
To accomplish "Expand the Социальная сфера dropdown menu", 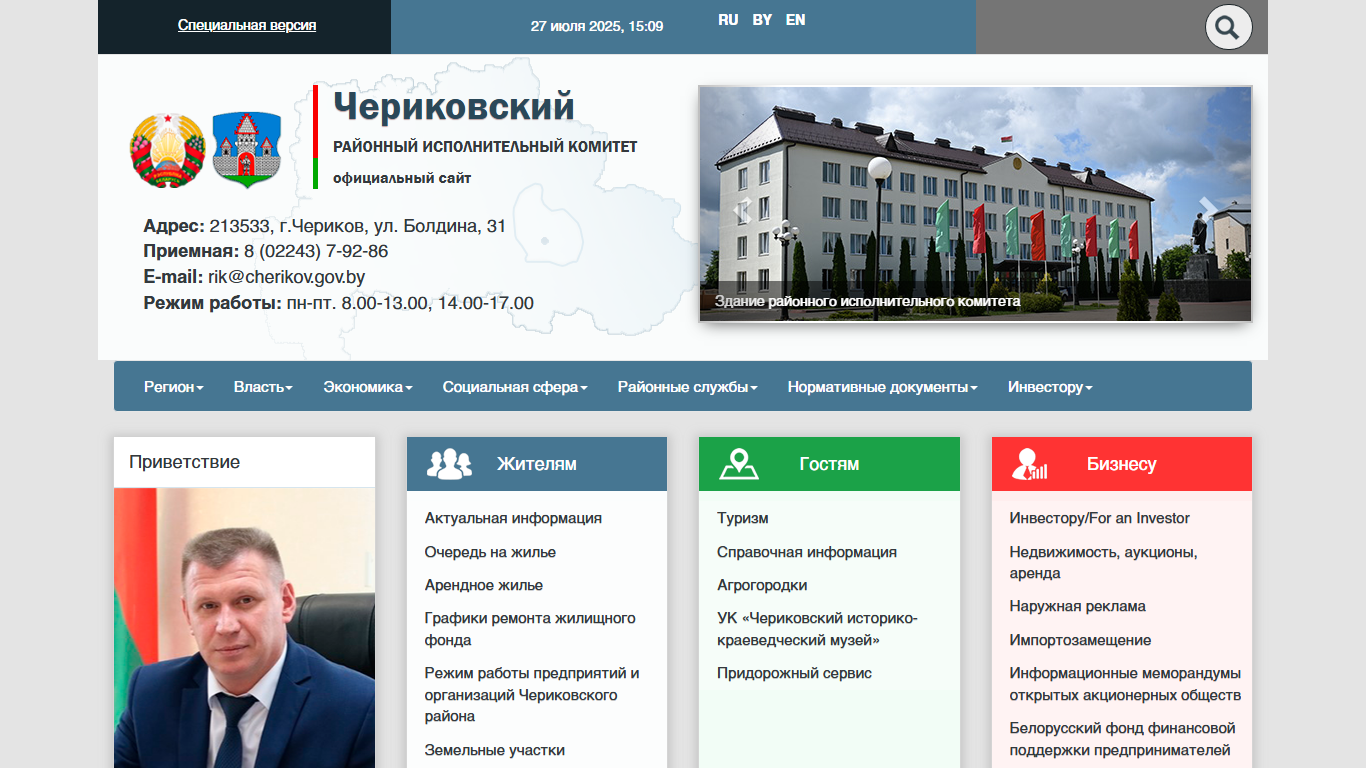I will 515,387.
